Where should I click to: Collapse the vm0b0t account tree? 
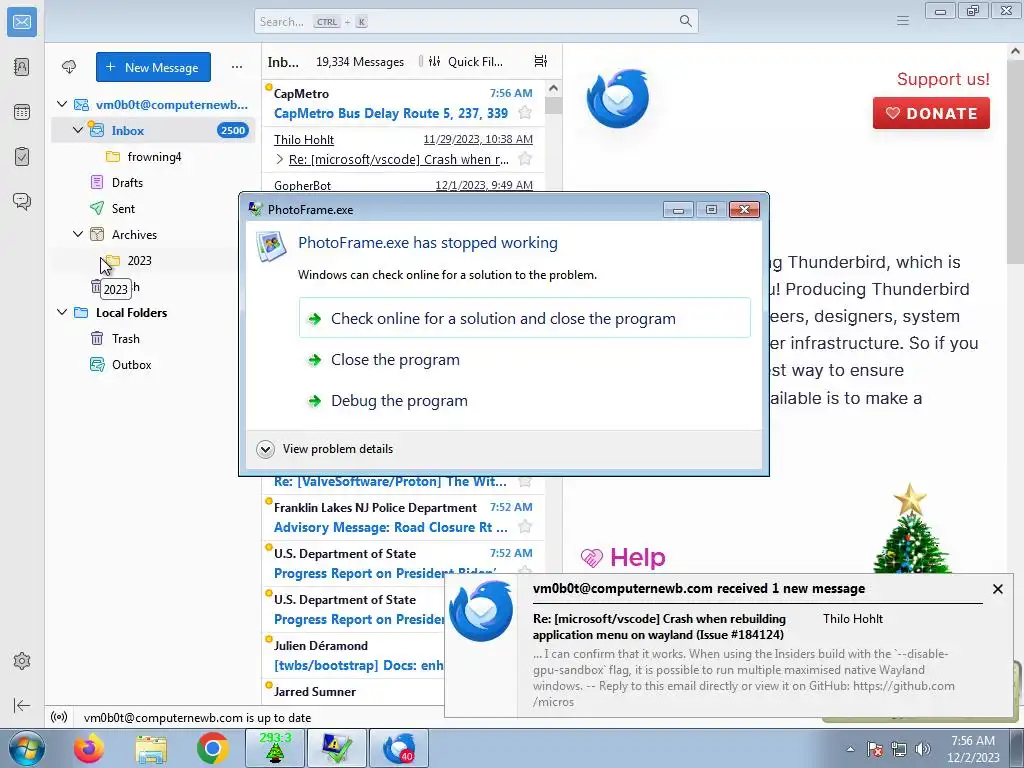[x=62, y=104]
